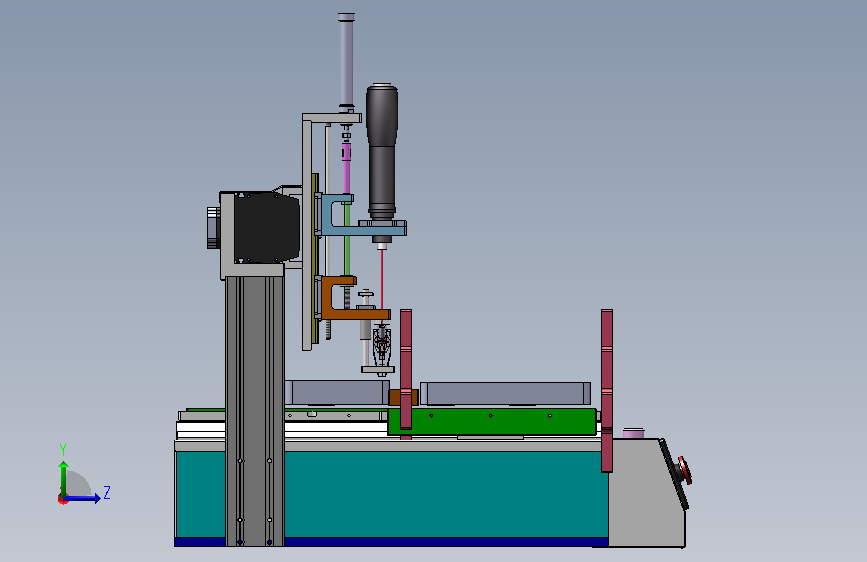The width and height of the screenshot is (867, 562).
Task: Pick the gray pneumatic cylinder at the top
Action: [x=346, y=61]
